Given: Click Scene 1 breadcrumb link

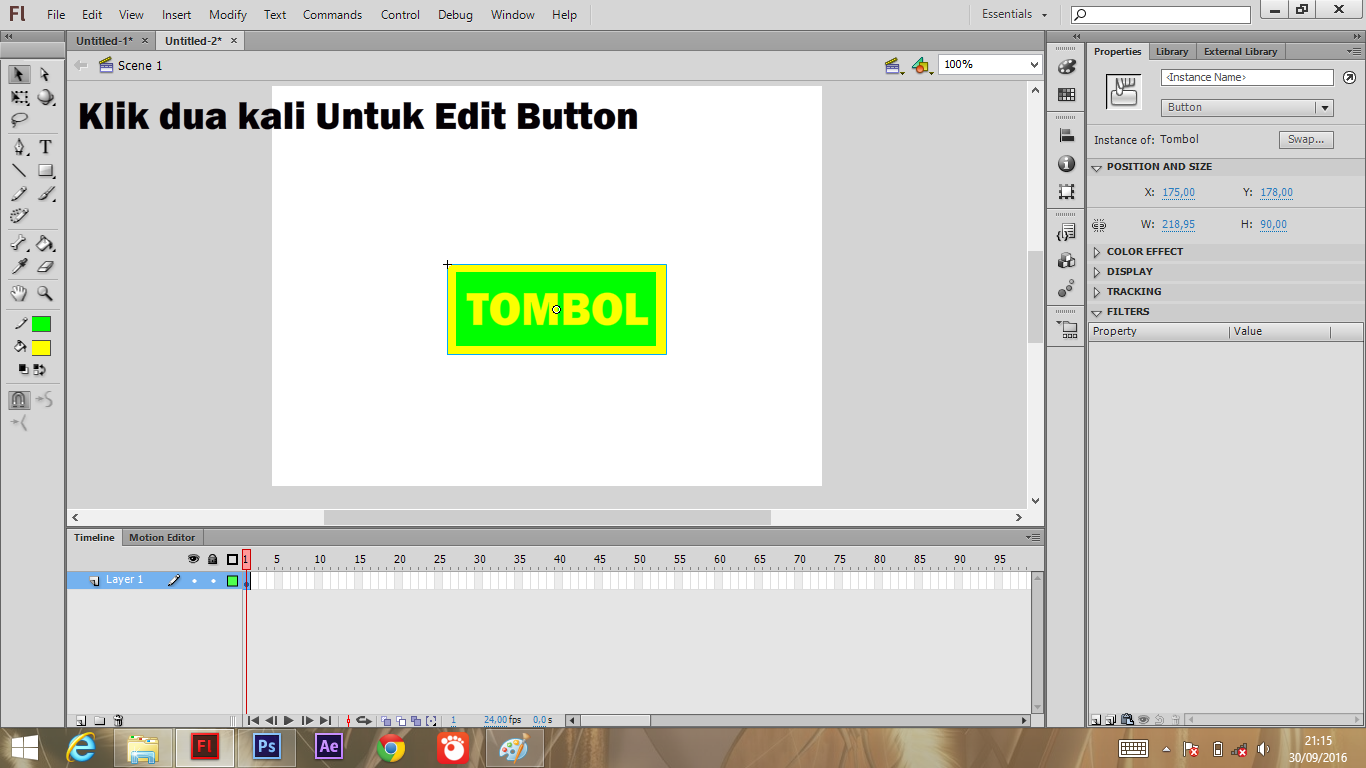Looking at the screenshot, I should click(x=138, y=65).
